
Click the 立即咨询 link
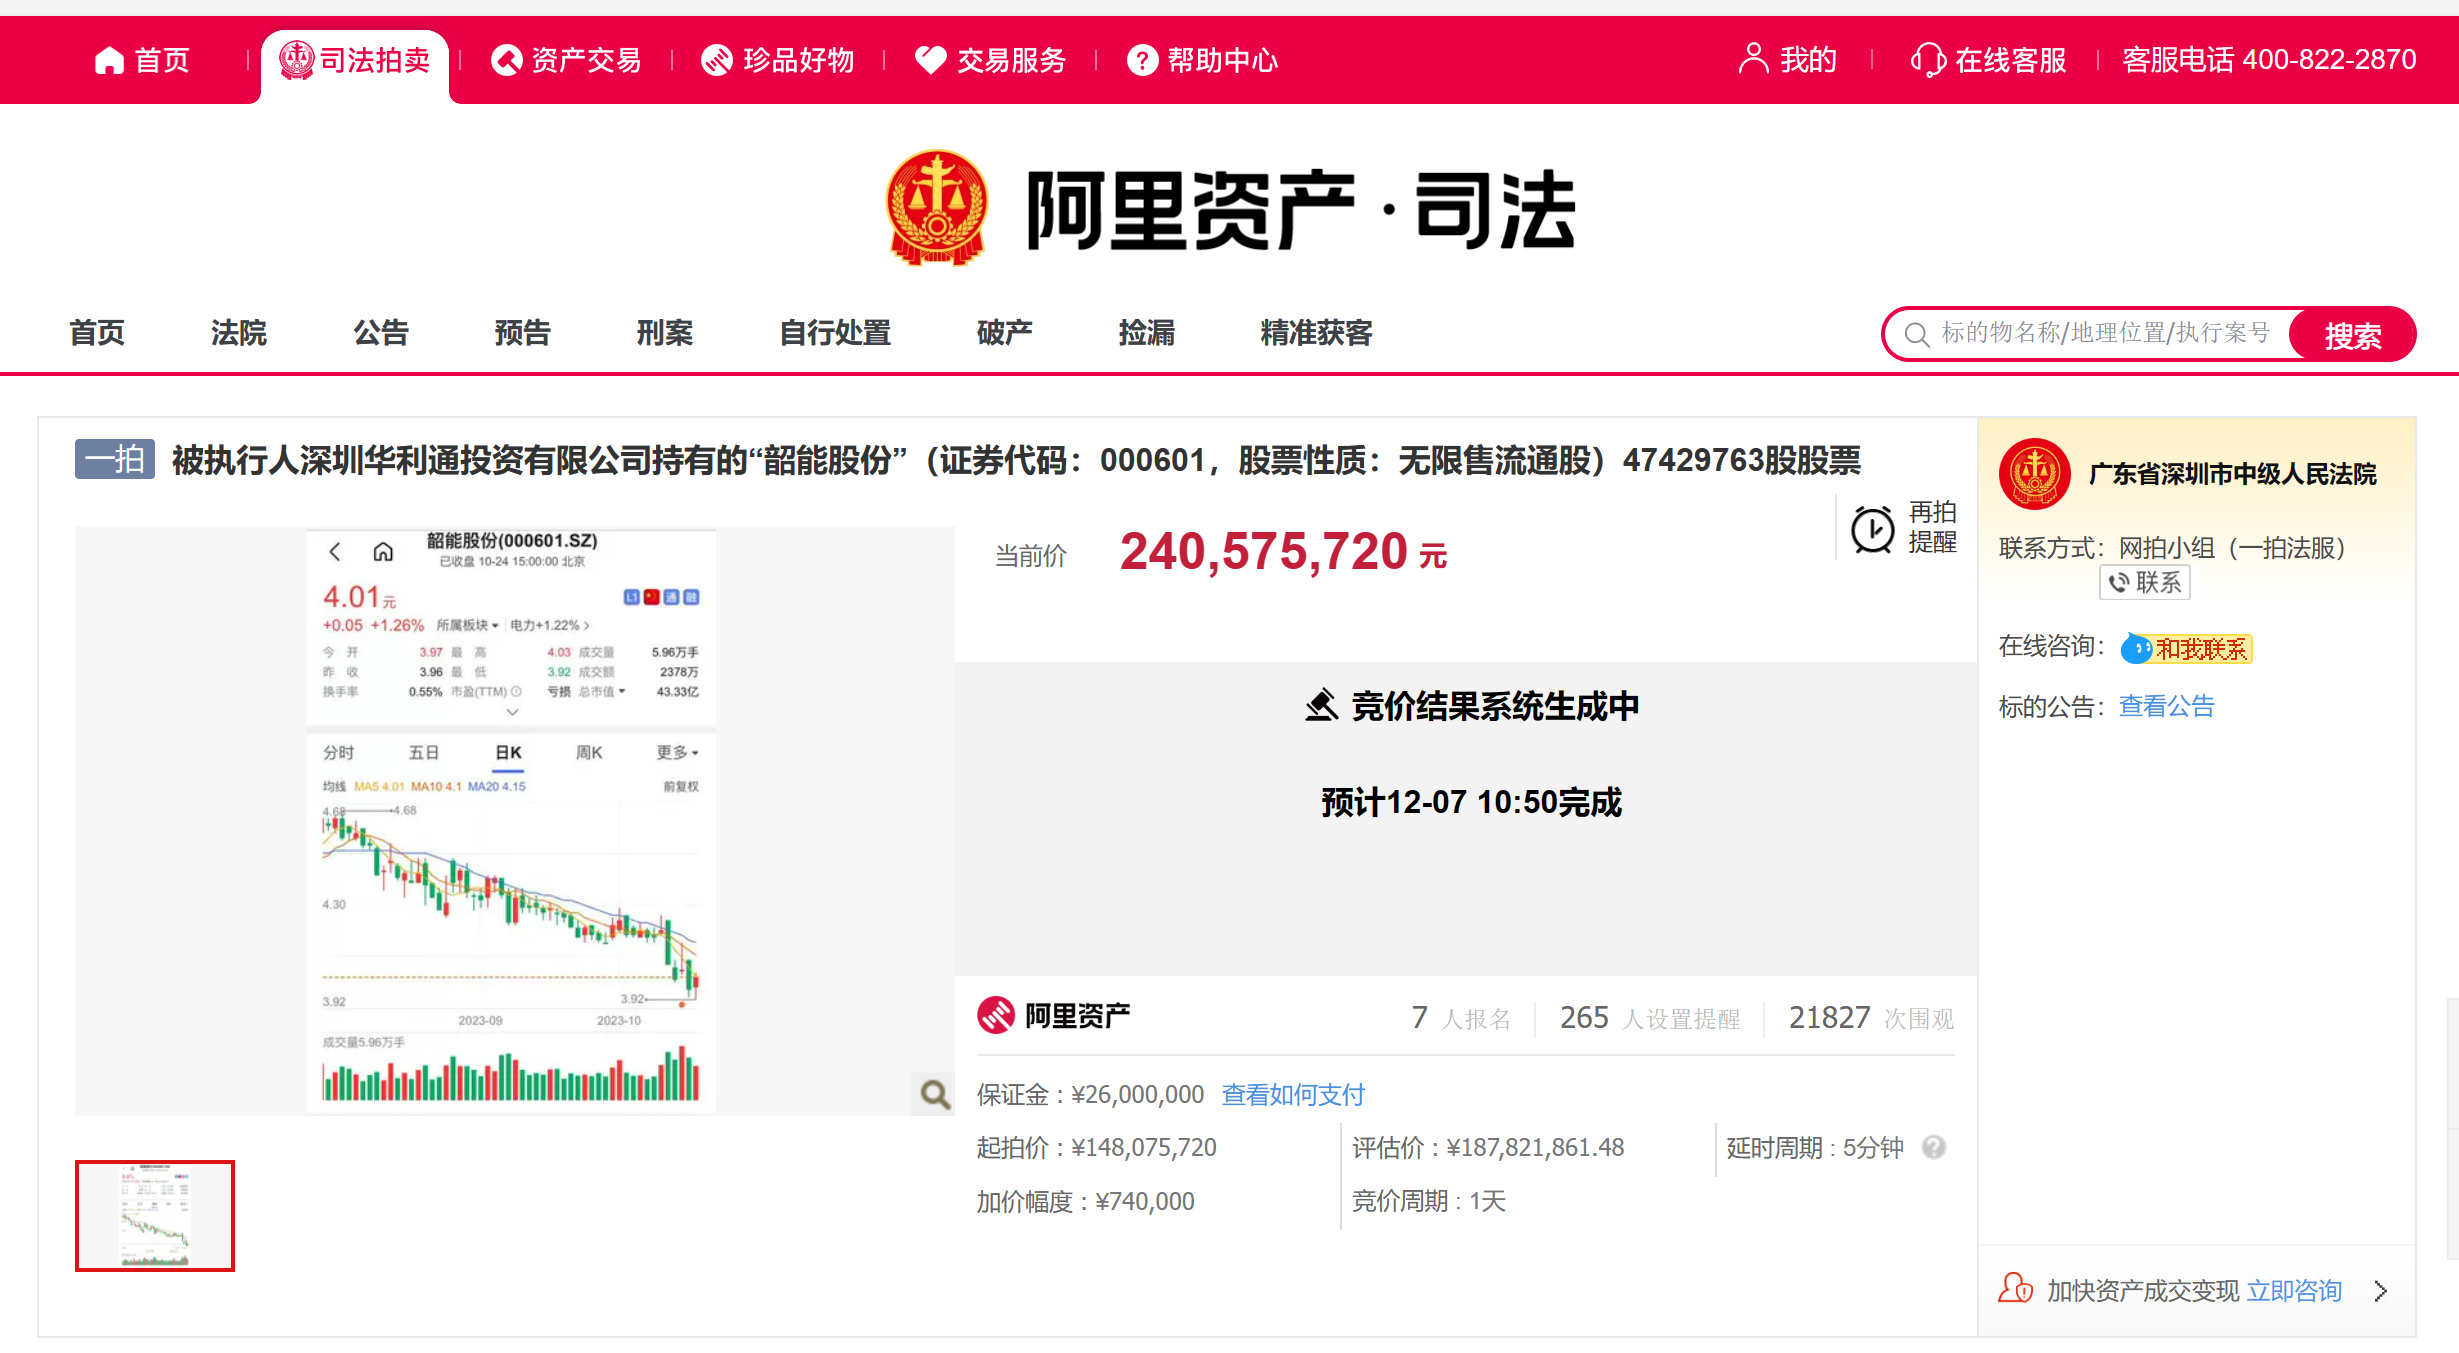2294,1291
